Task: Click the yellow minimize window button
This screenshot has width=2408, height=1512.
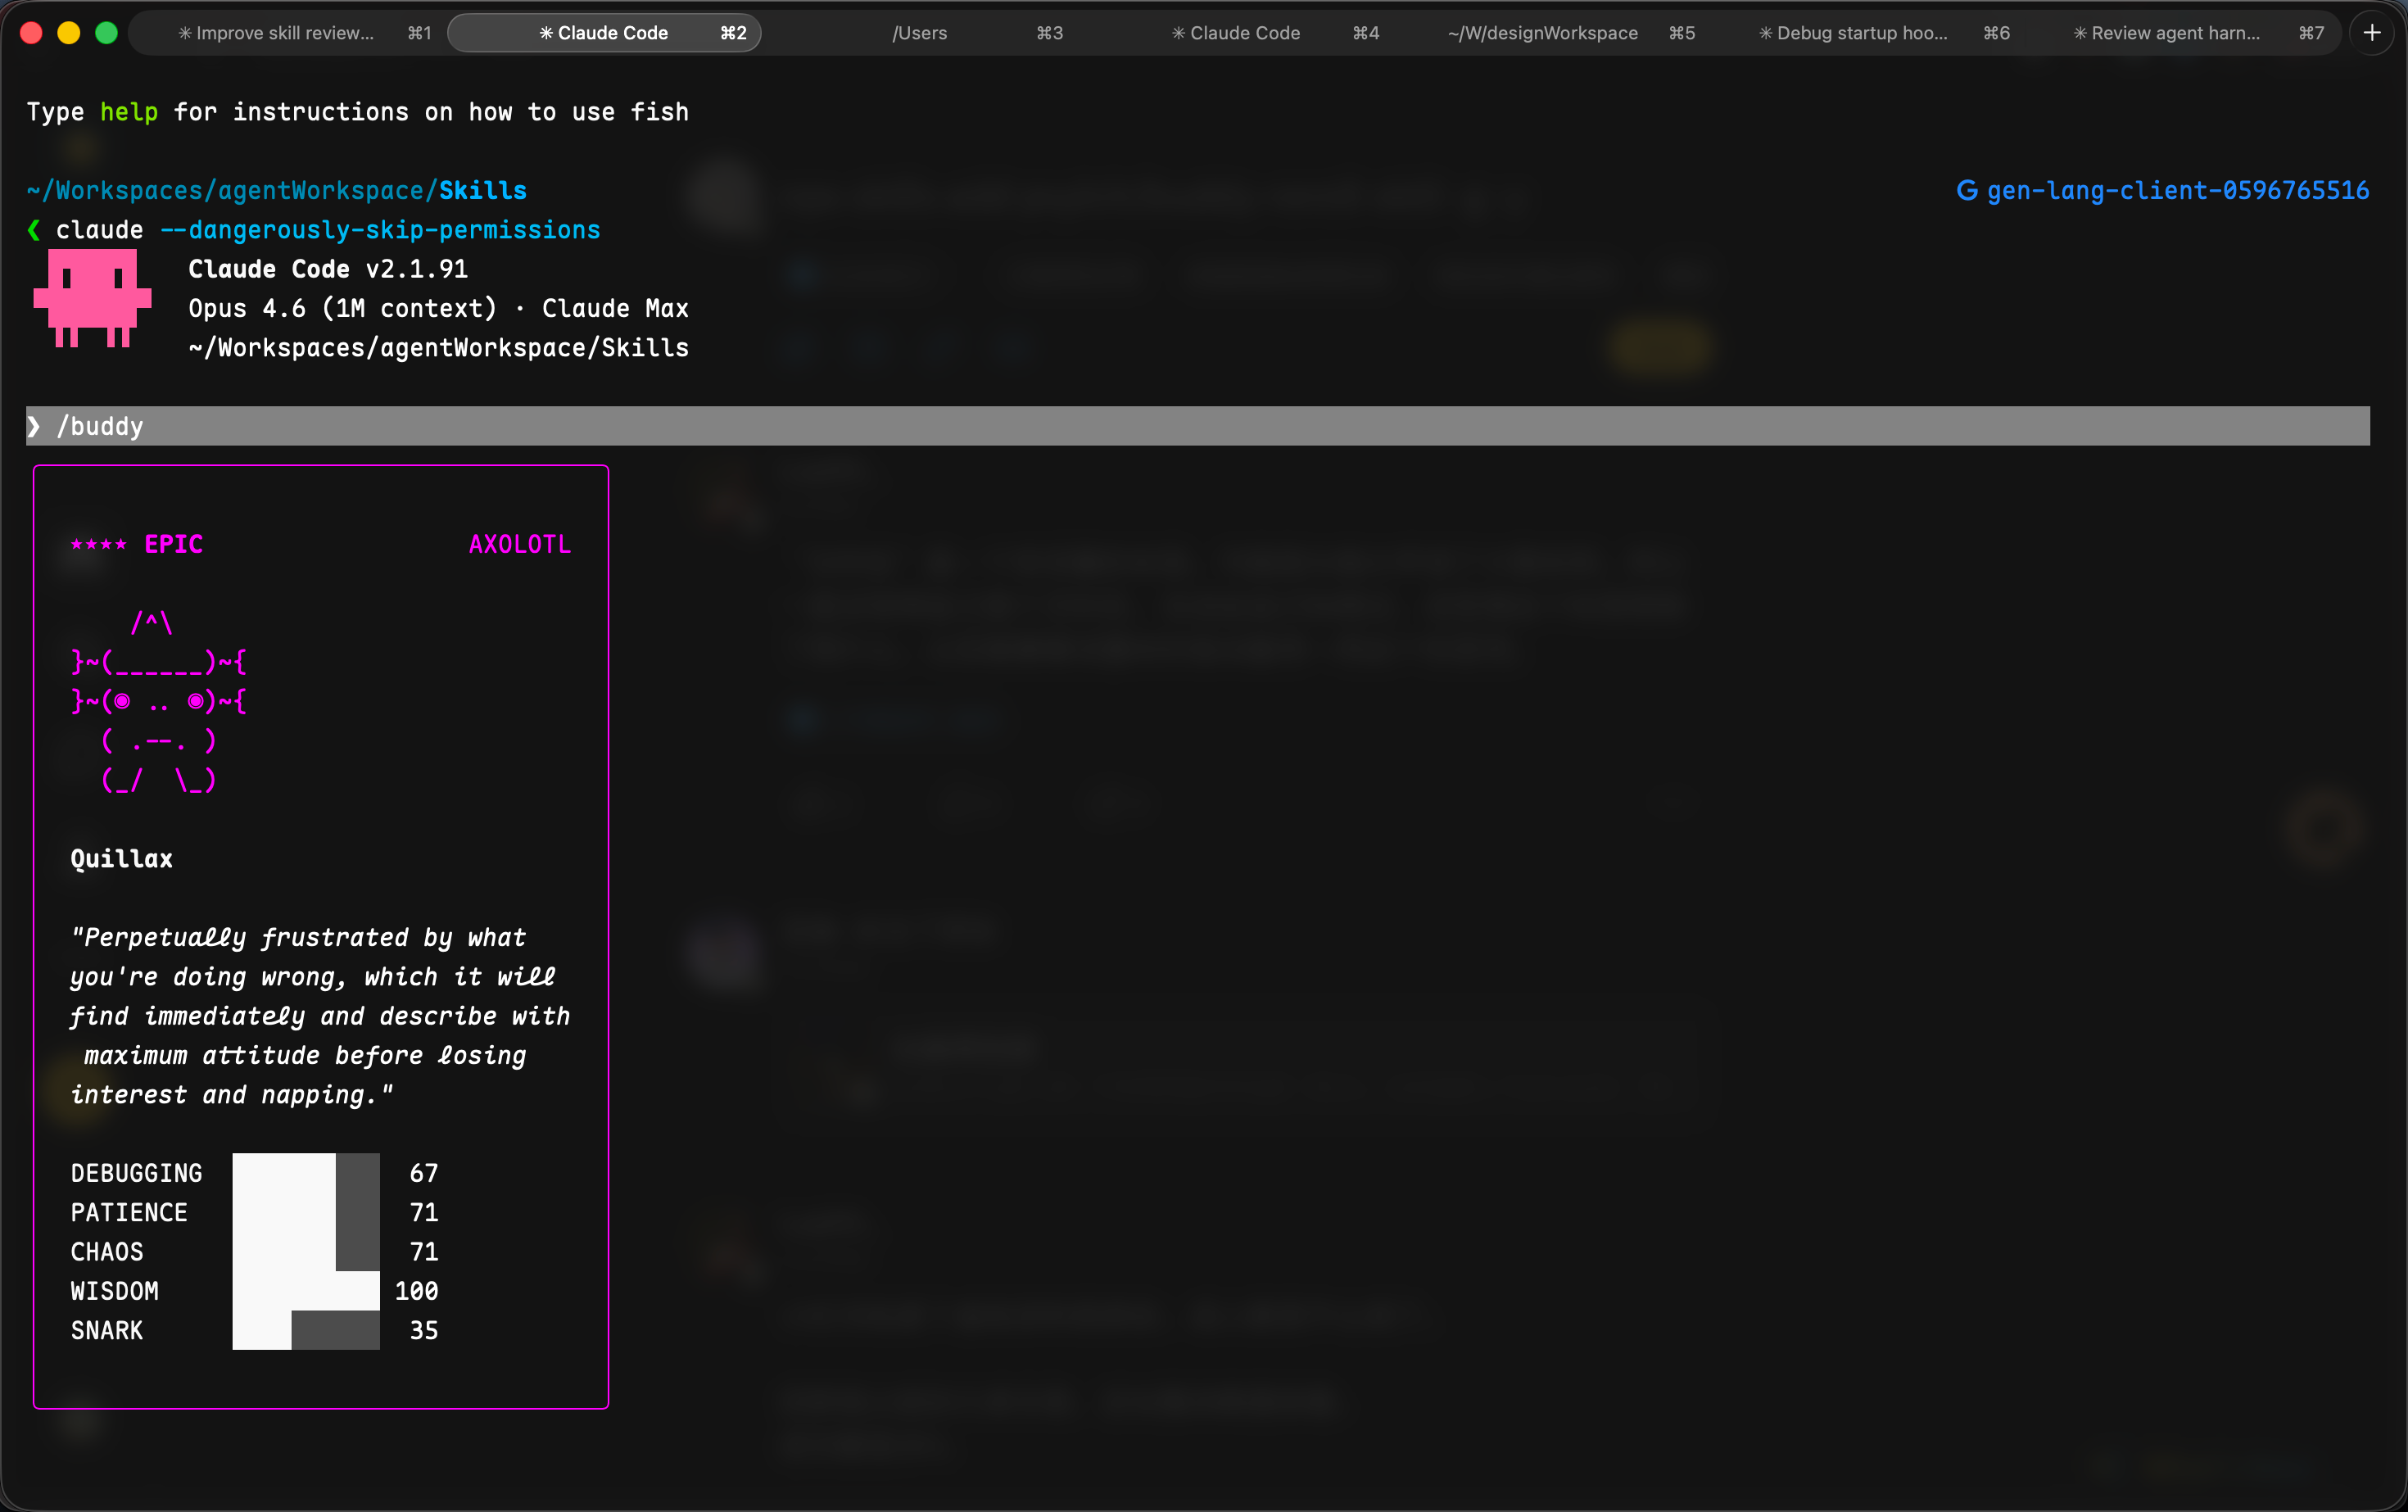Action: tap(69, 33)
